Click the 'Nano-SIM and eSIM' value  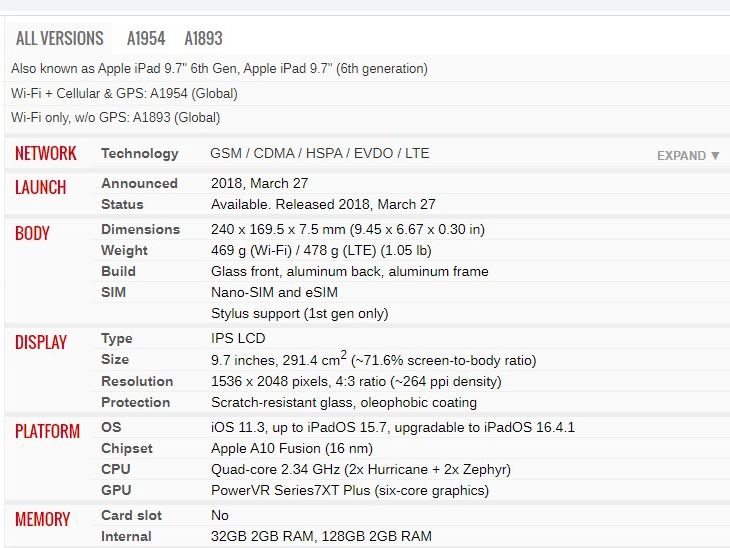274,292
